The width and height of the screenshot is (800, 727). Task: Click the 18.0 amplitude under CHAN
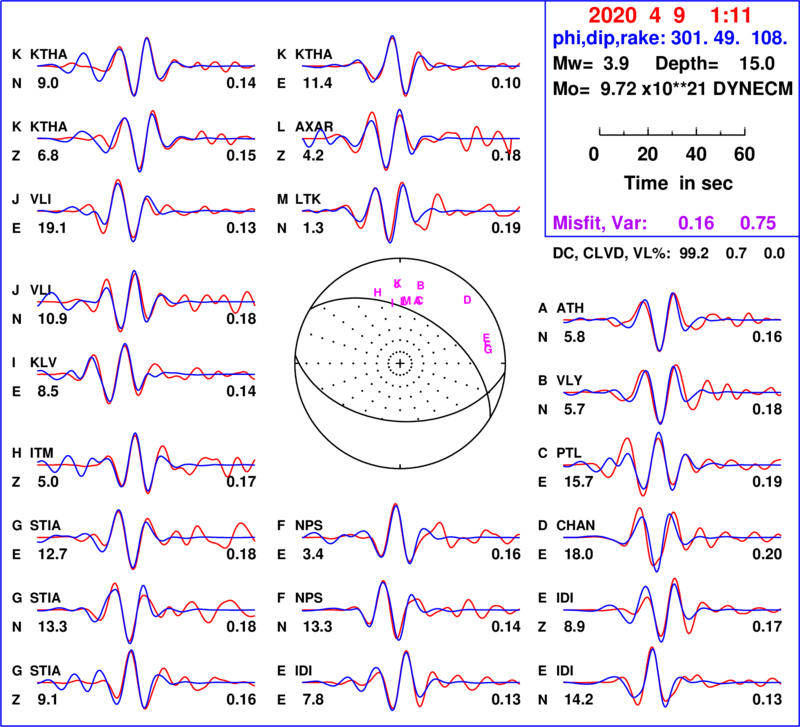click(578, 554)
